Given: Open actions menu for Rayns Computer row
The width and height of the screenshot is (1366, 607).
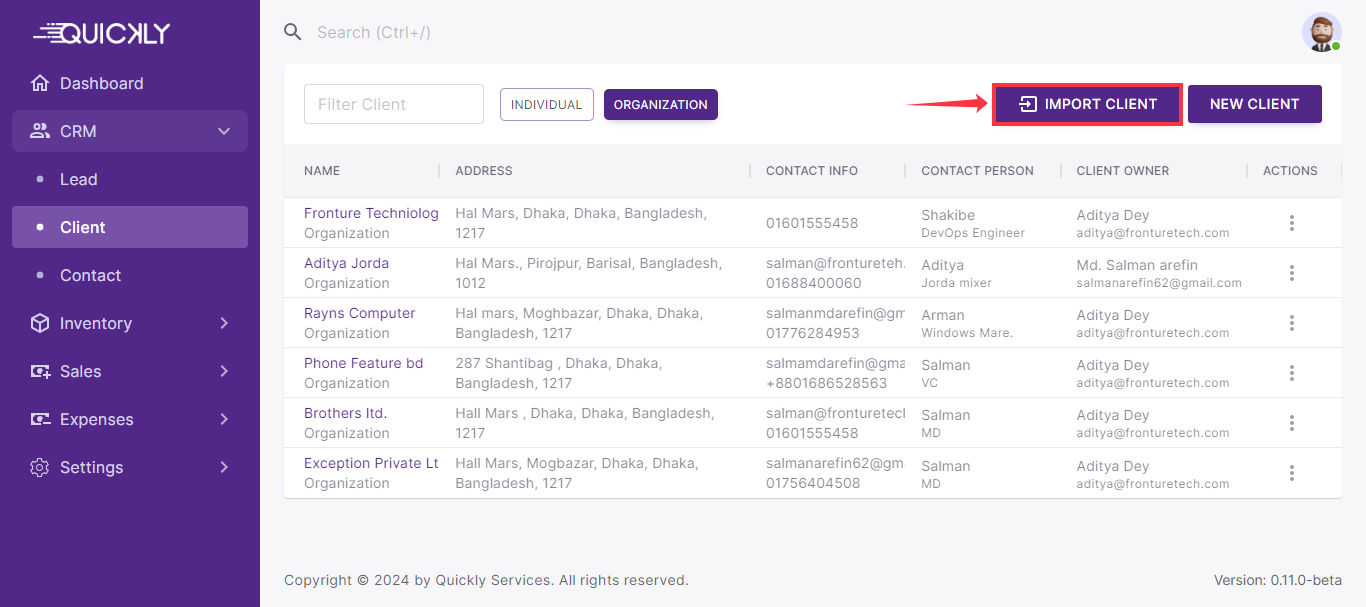Looking at the screenshot, I should [1291, 323].
